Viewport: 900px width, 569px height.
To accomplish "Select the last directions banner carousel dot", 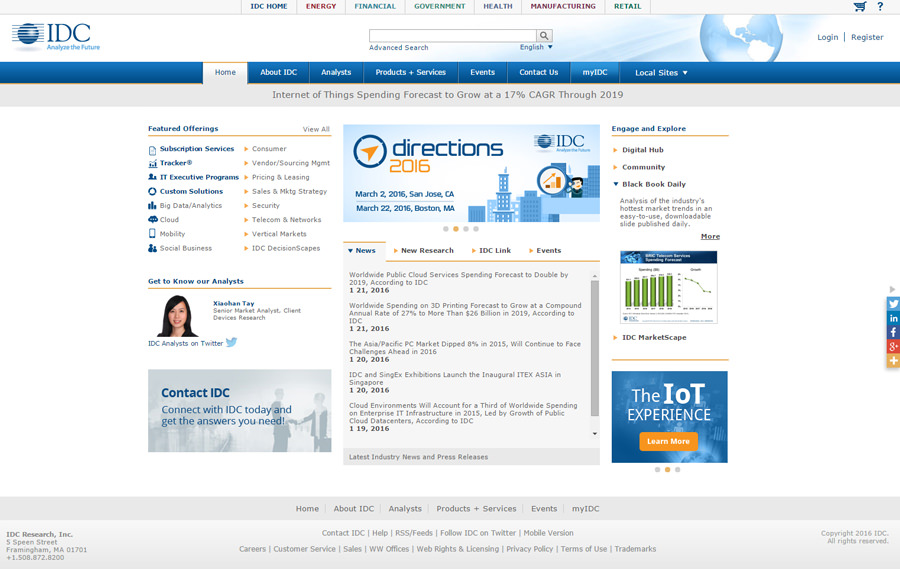I will (476, 229).
